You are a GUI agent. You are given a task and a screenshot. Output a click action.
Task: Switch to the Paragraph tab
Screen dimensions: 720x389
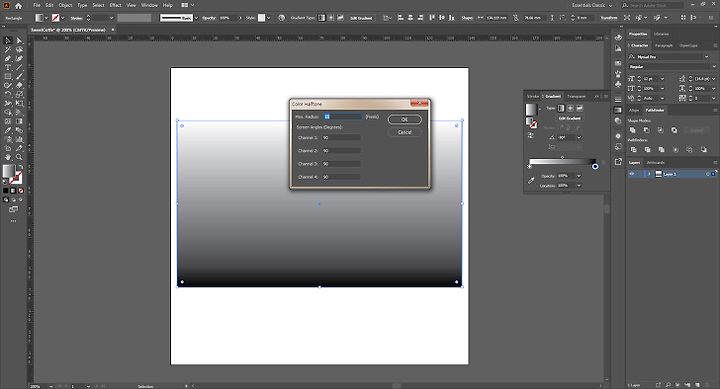click(664, 45)
